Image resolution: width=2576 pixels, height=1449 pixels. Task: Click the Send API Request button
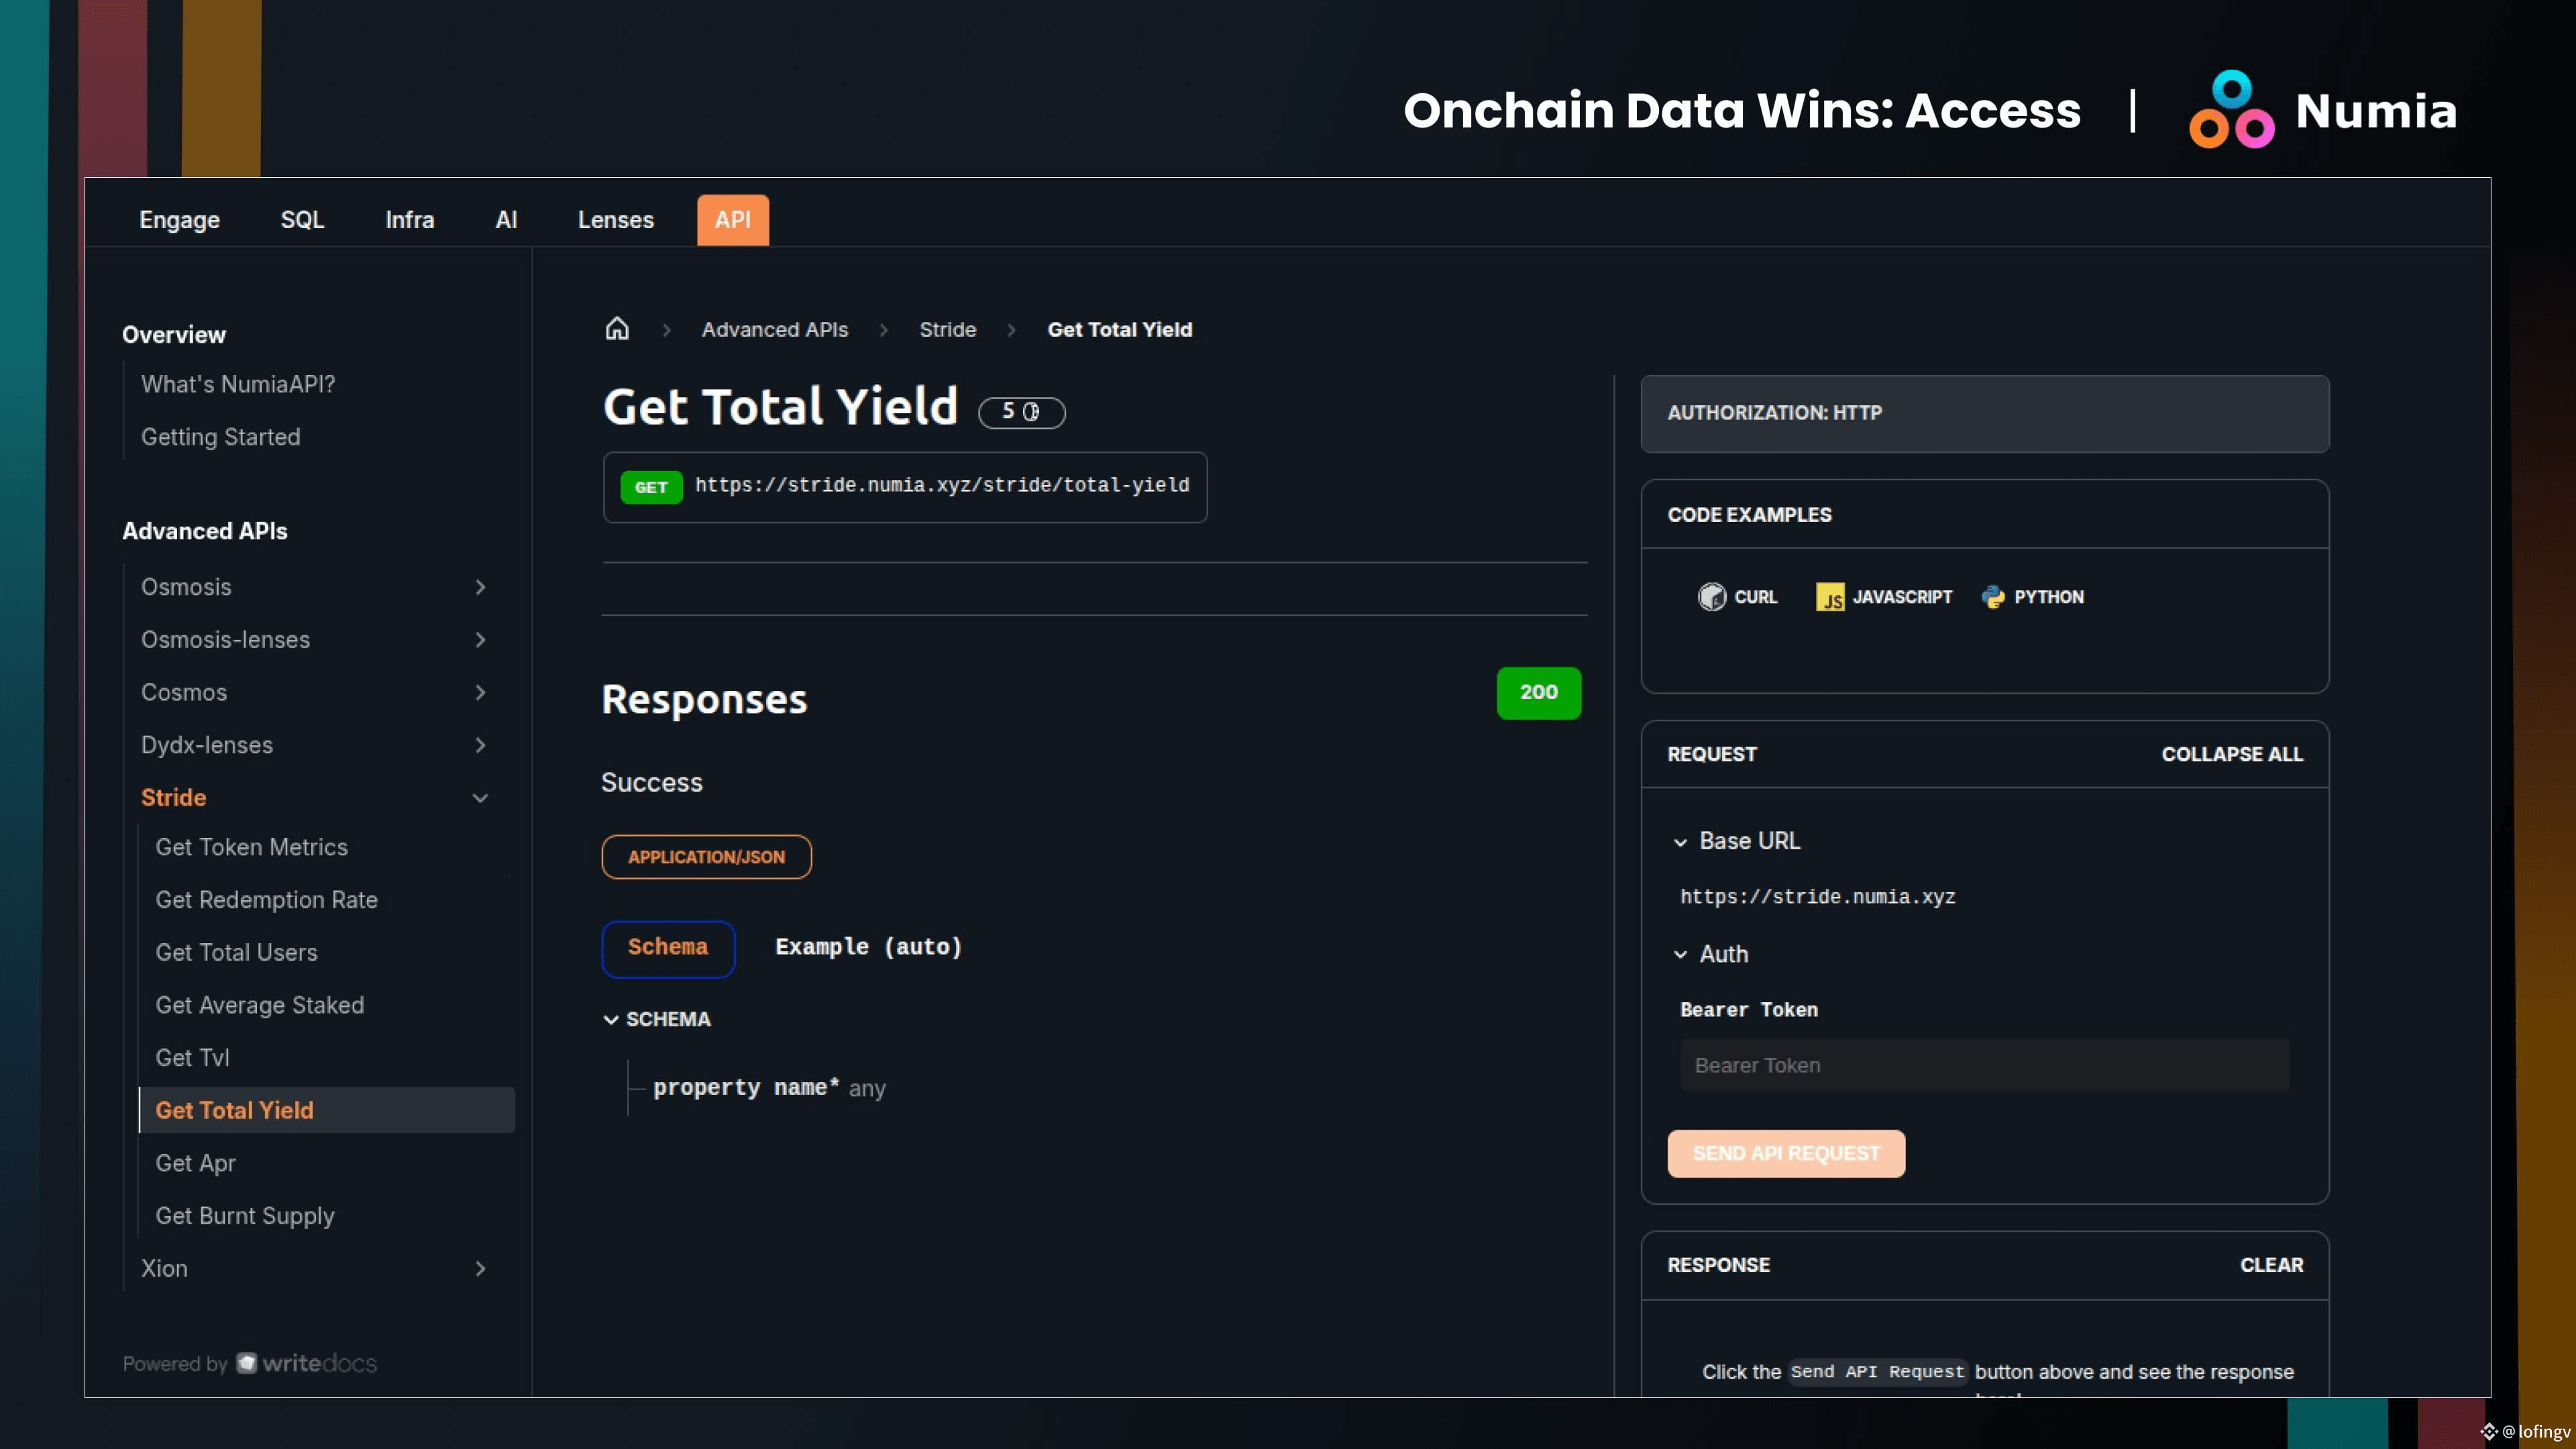[1786, 1153]
